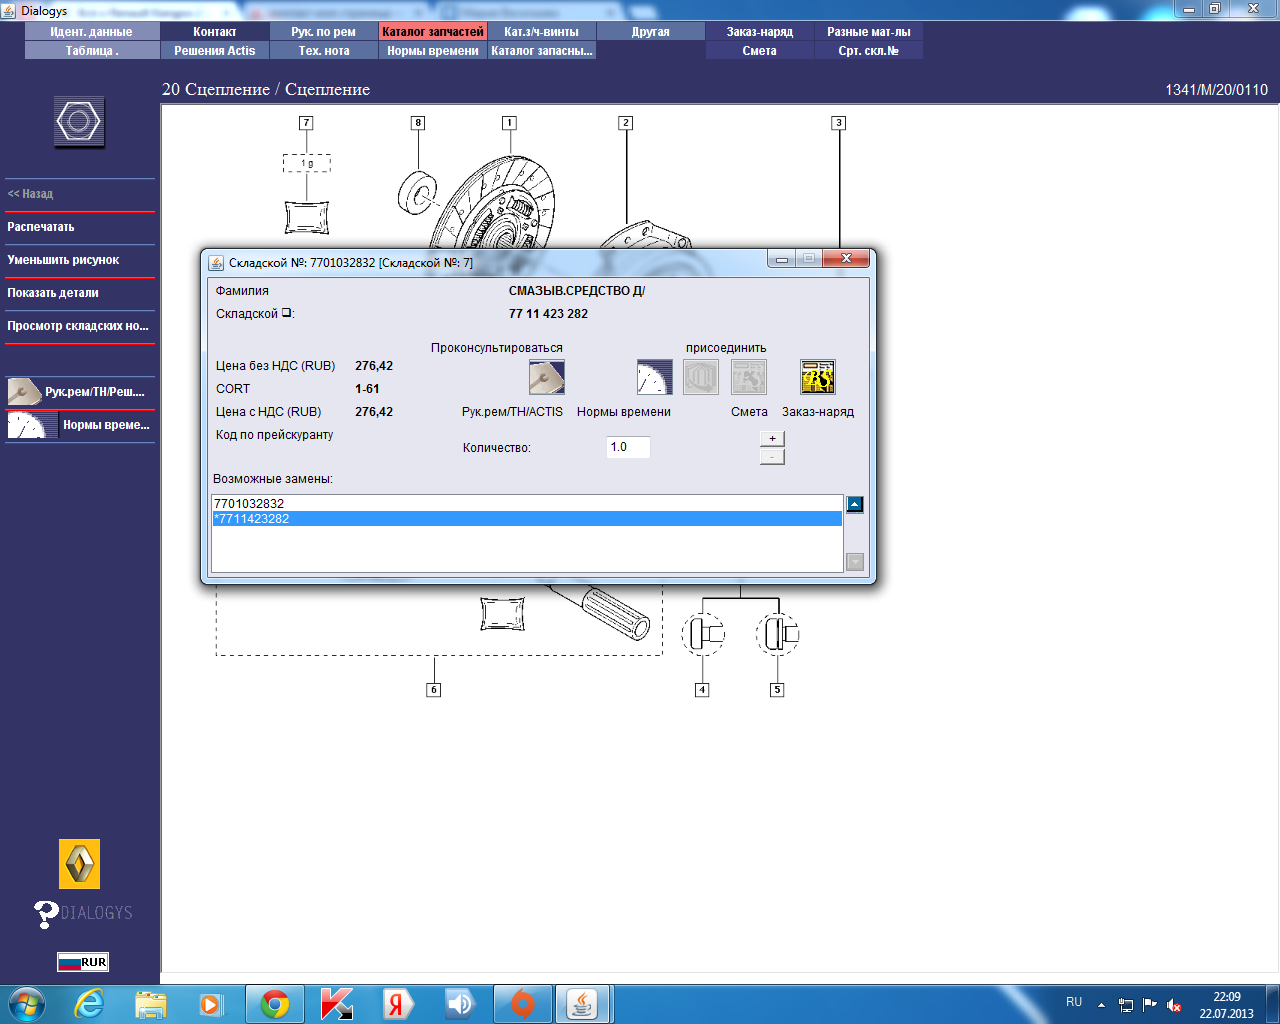Show hidden tray icons arrow
This screenshot has height=1024, width=1280.
(x=1101, y=1005)
